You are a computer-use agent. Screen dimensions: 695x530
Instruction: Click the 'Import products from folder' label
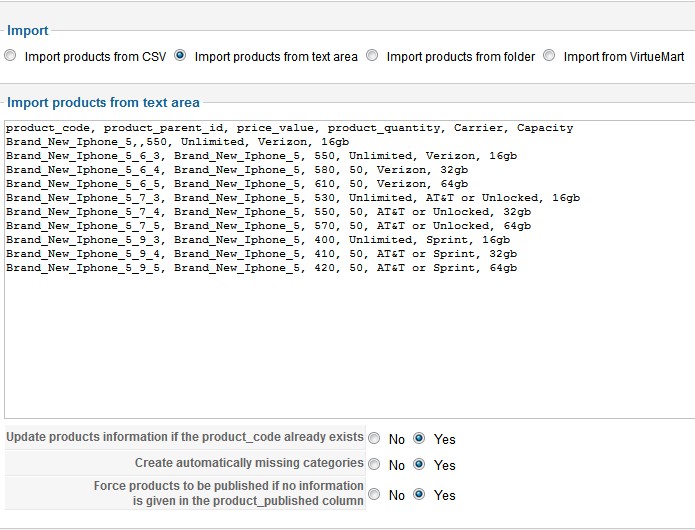(x=461, y=57)
